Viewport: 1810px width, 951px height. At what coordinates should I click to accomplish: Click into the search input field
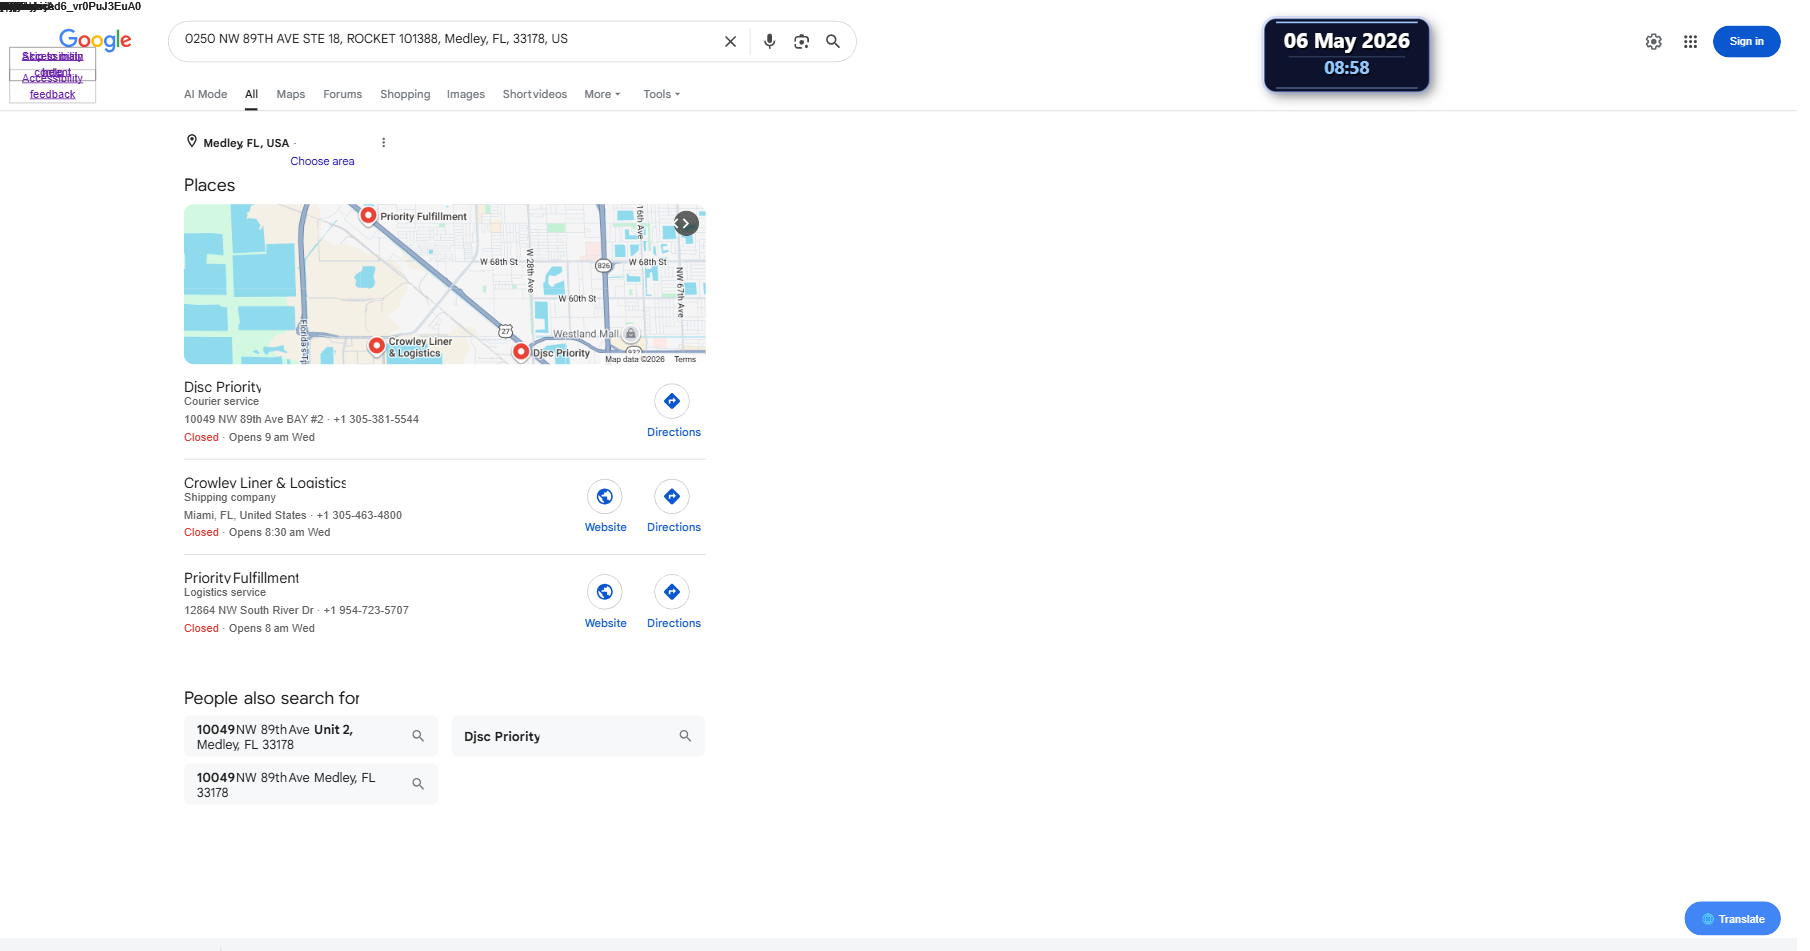tap(445, 40)
